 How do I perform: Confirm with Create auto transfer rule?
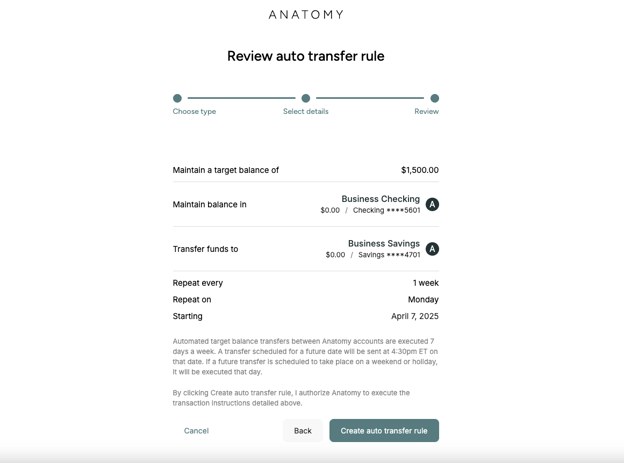pos(384,431)
